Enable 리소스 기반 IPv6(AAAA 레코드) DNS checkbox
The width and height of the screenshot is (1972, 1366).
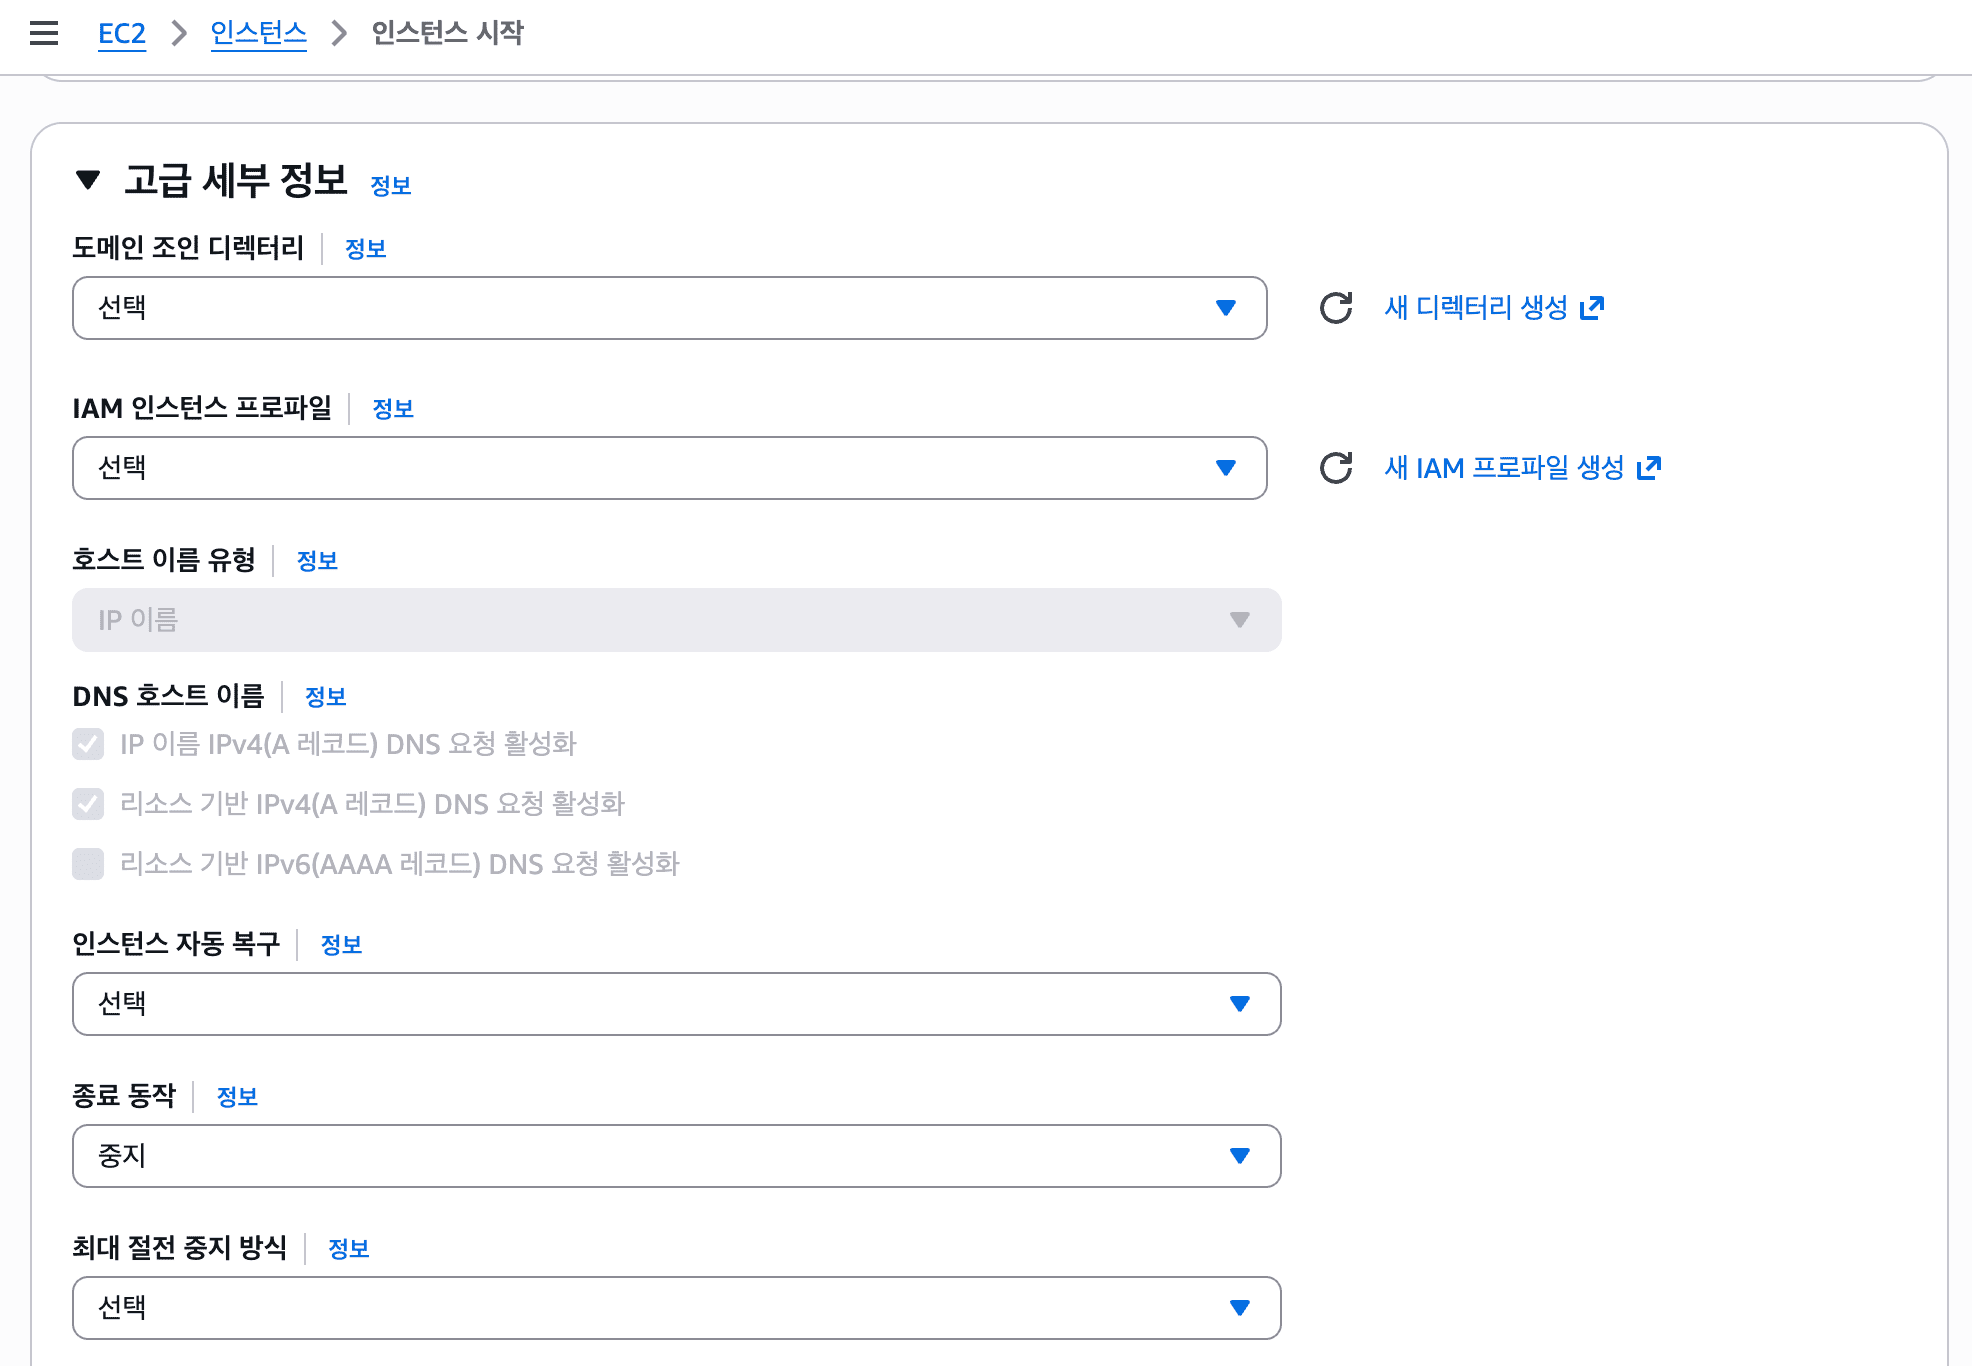pos(88,864)
